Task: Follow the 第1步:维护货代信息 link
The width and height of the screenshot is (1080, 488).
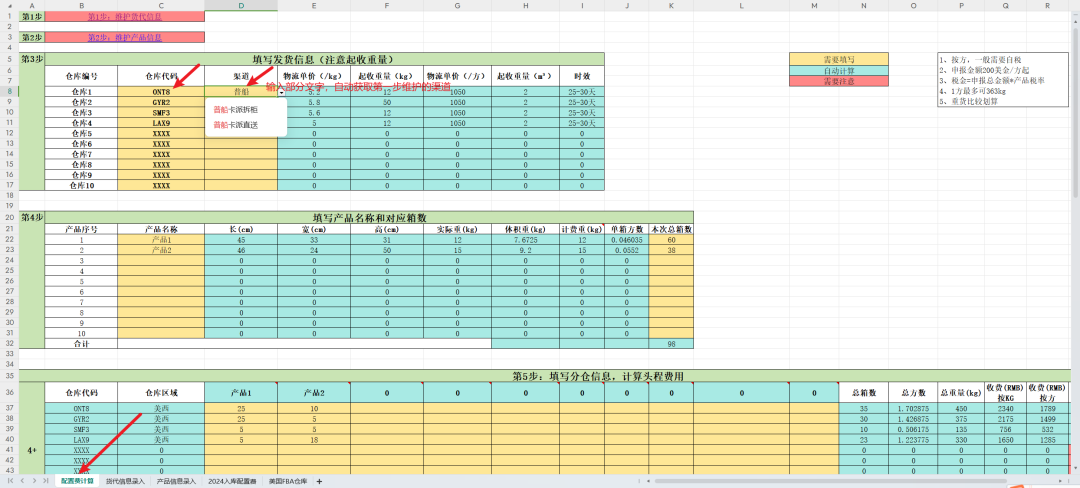Action: click(125, 16)
